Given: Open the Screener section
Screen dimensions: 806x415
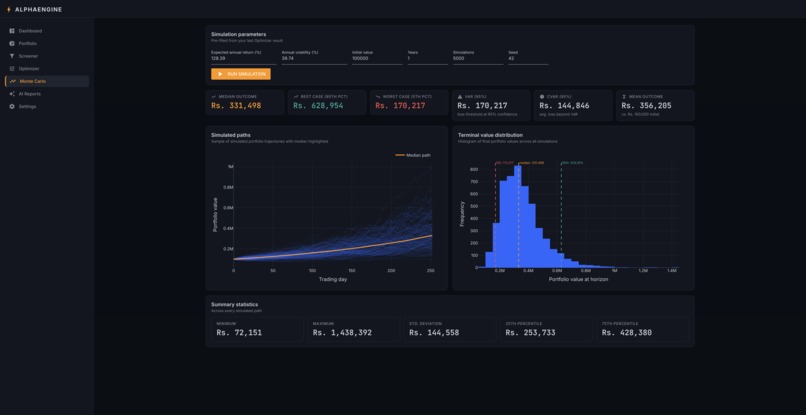Looking at the screenshot, I should 47,56.
